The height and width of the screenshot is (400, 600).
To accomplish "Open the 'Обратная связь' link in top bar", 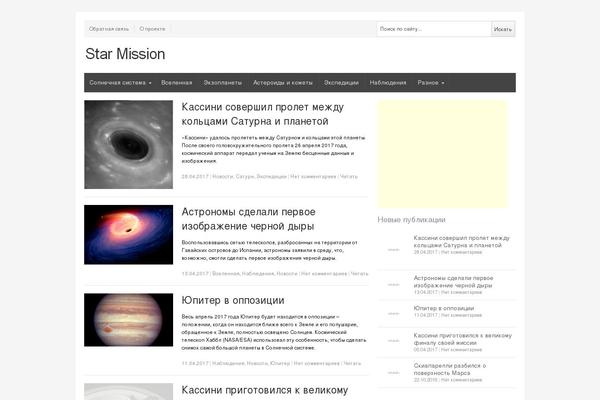I will pos(109,29).
